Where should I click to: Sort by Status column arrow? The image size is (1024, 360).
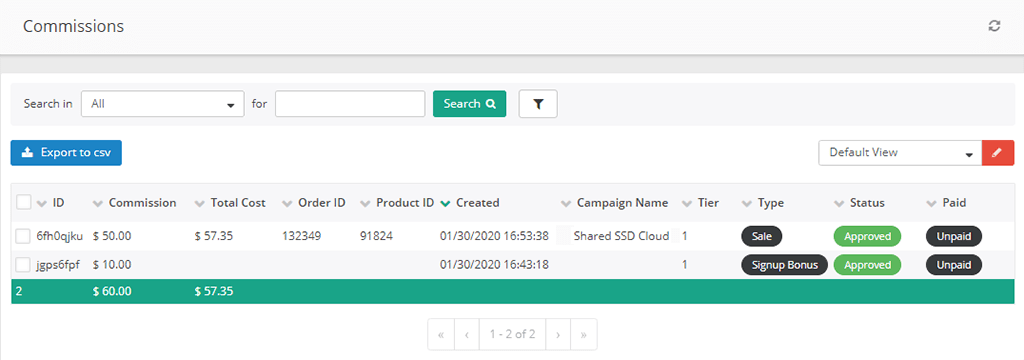[839, 204]
